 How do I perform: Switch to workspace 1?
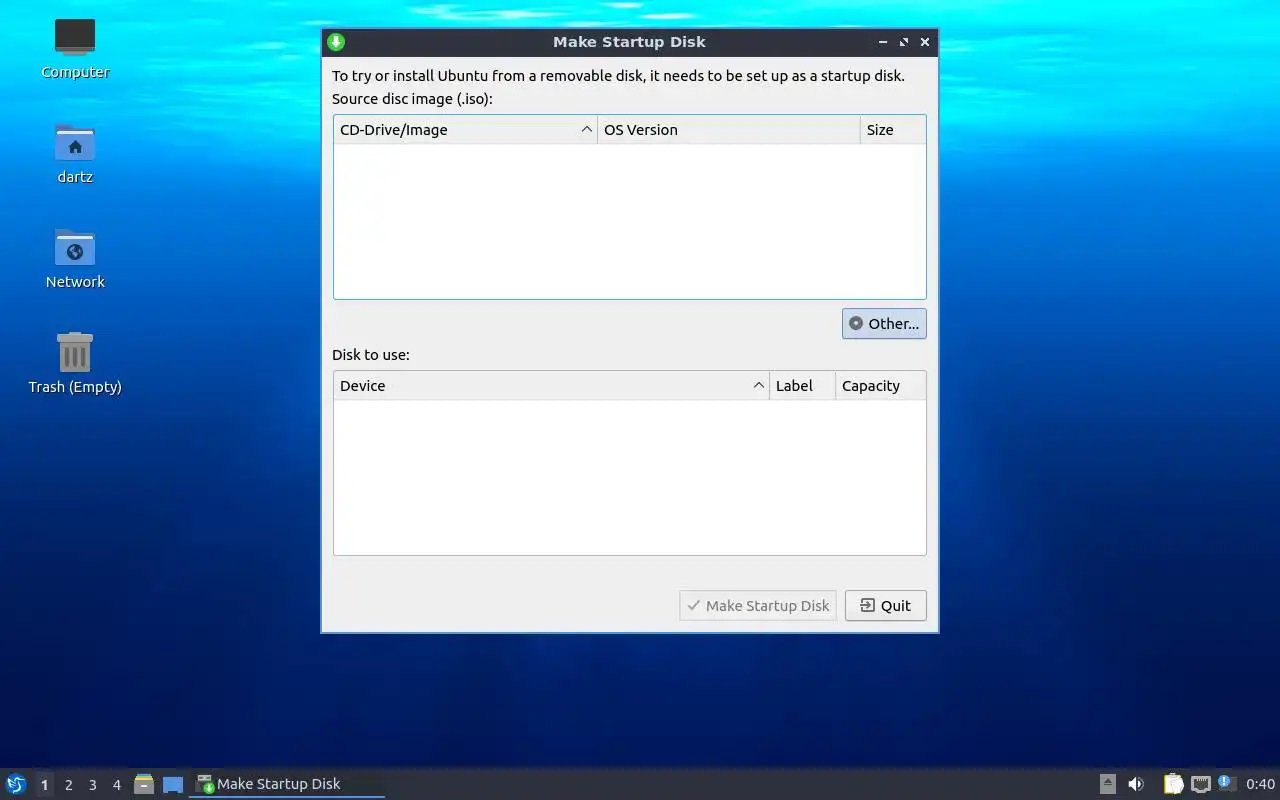coord(44,785)
